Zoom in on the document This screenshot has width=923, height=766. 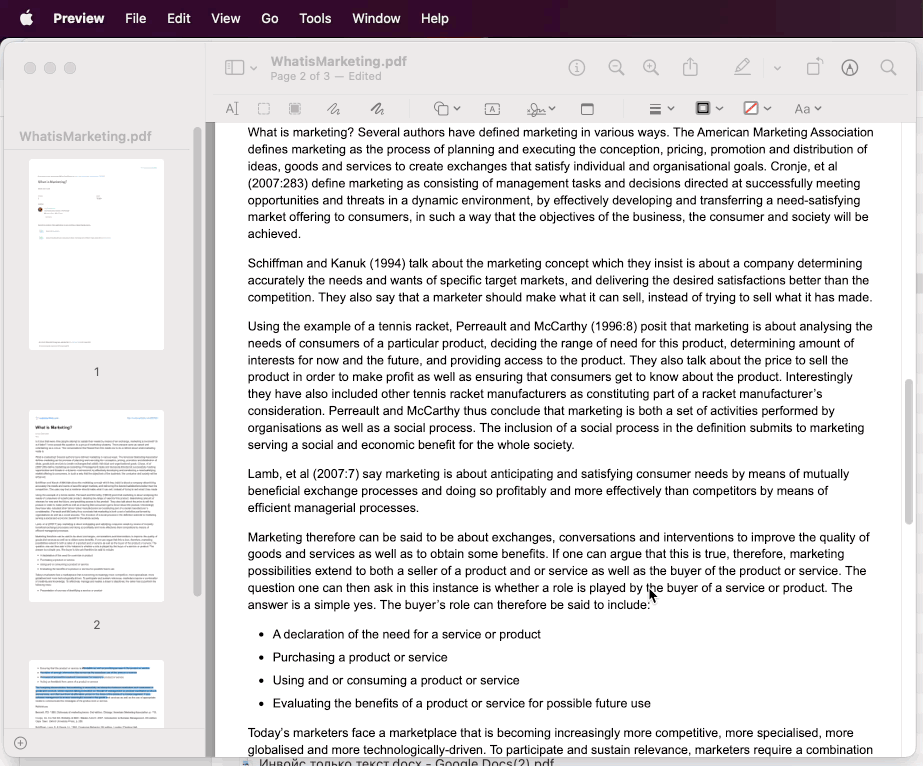(x=651, y=68)
